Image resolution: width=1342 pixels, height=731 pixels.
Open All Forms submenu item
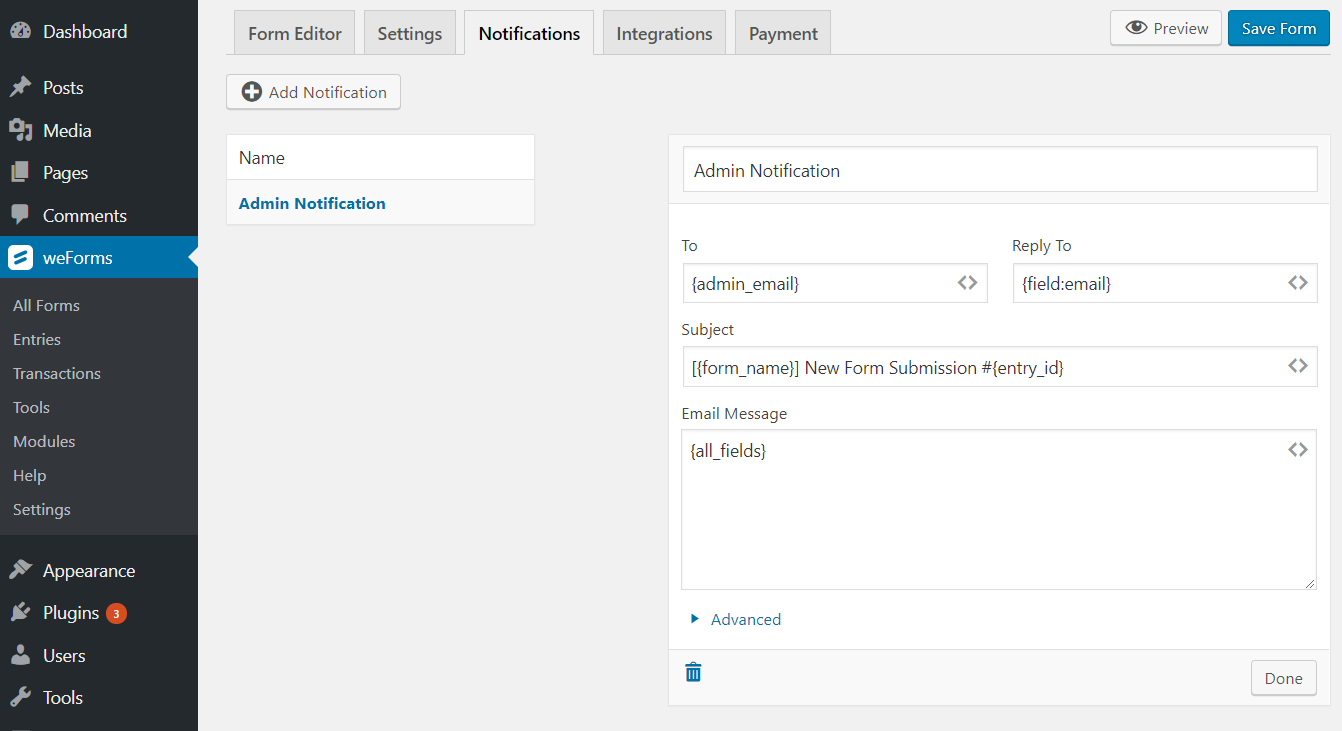pos(46,305)
